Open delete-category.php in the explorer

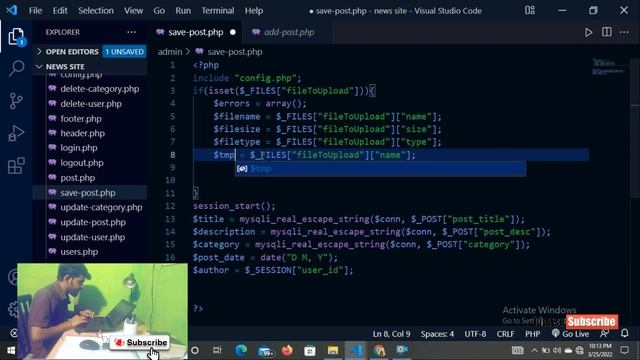coord(99,89)
